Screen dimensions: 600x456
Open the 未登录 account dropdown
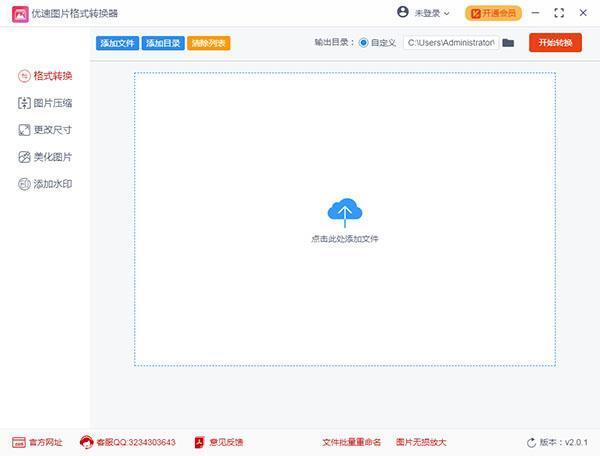point(432,13)
